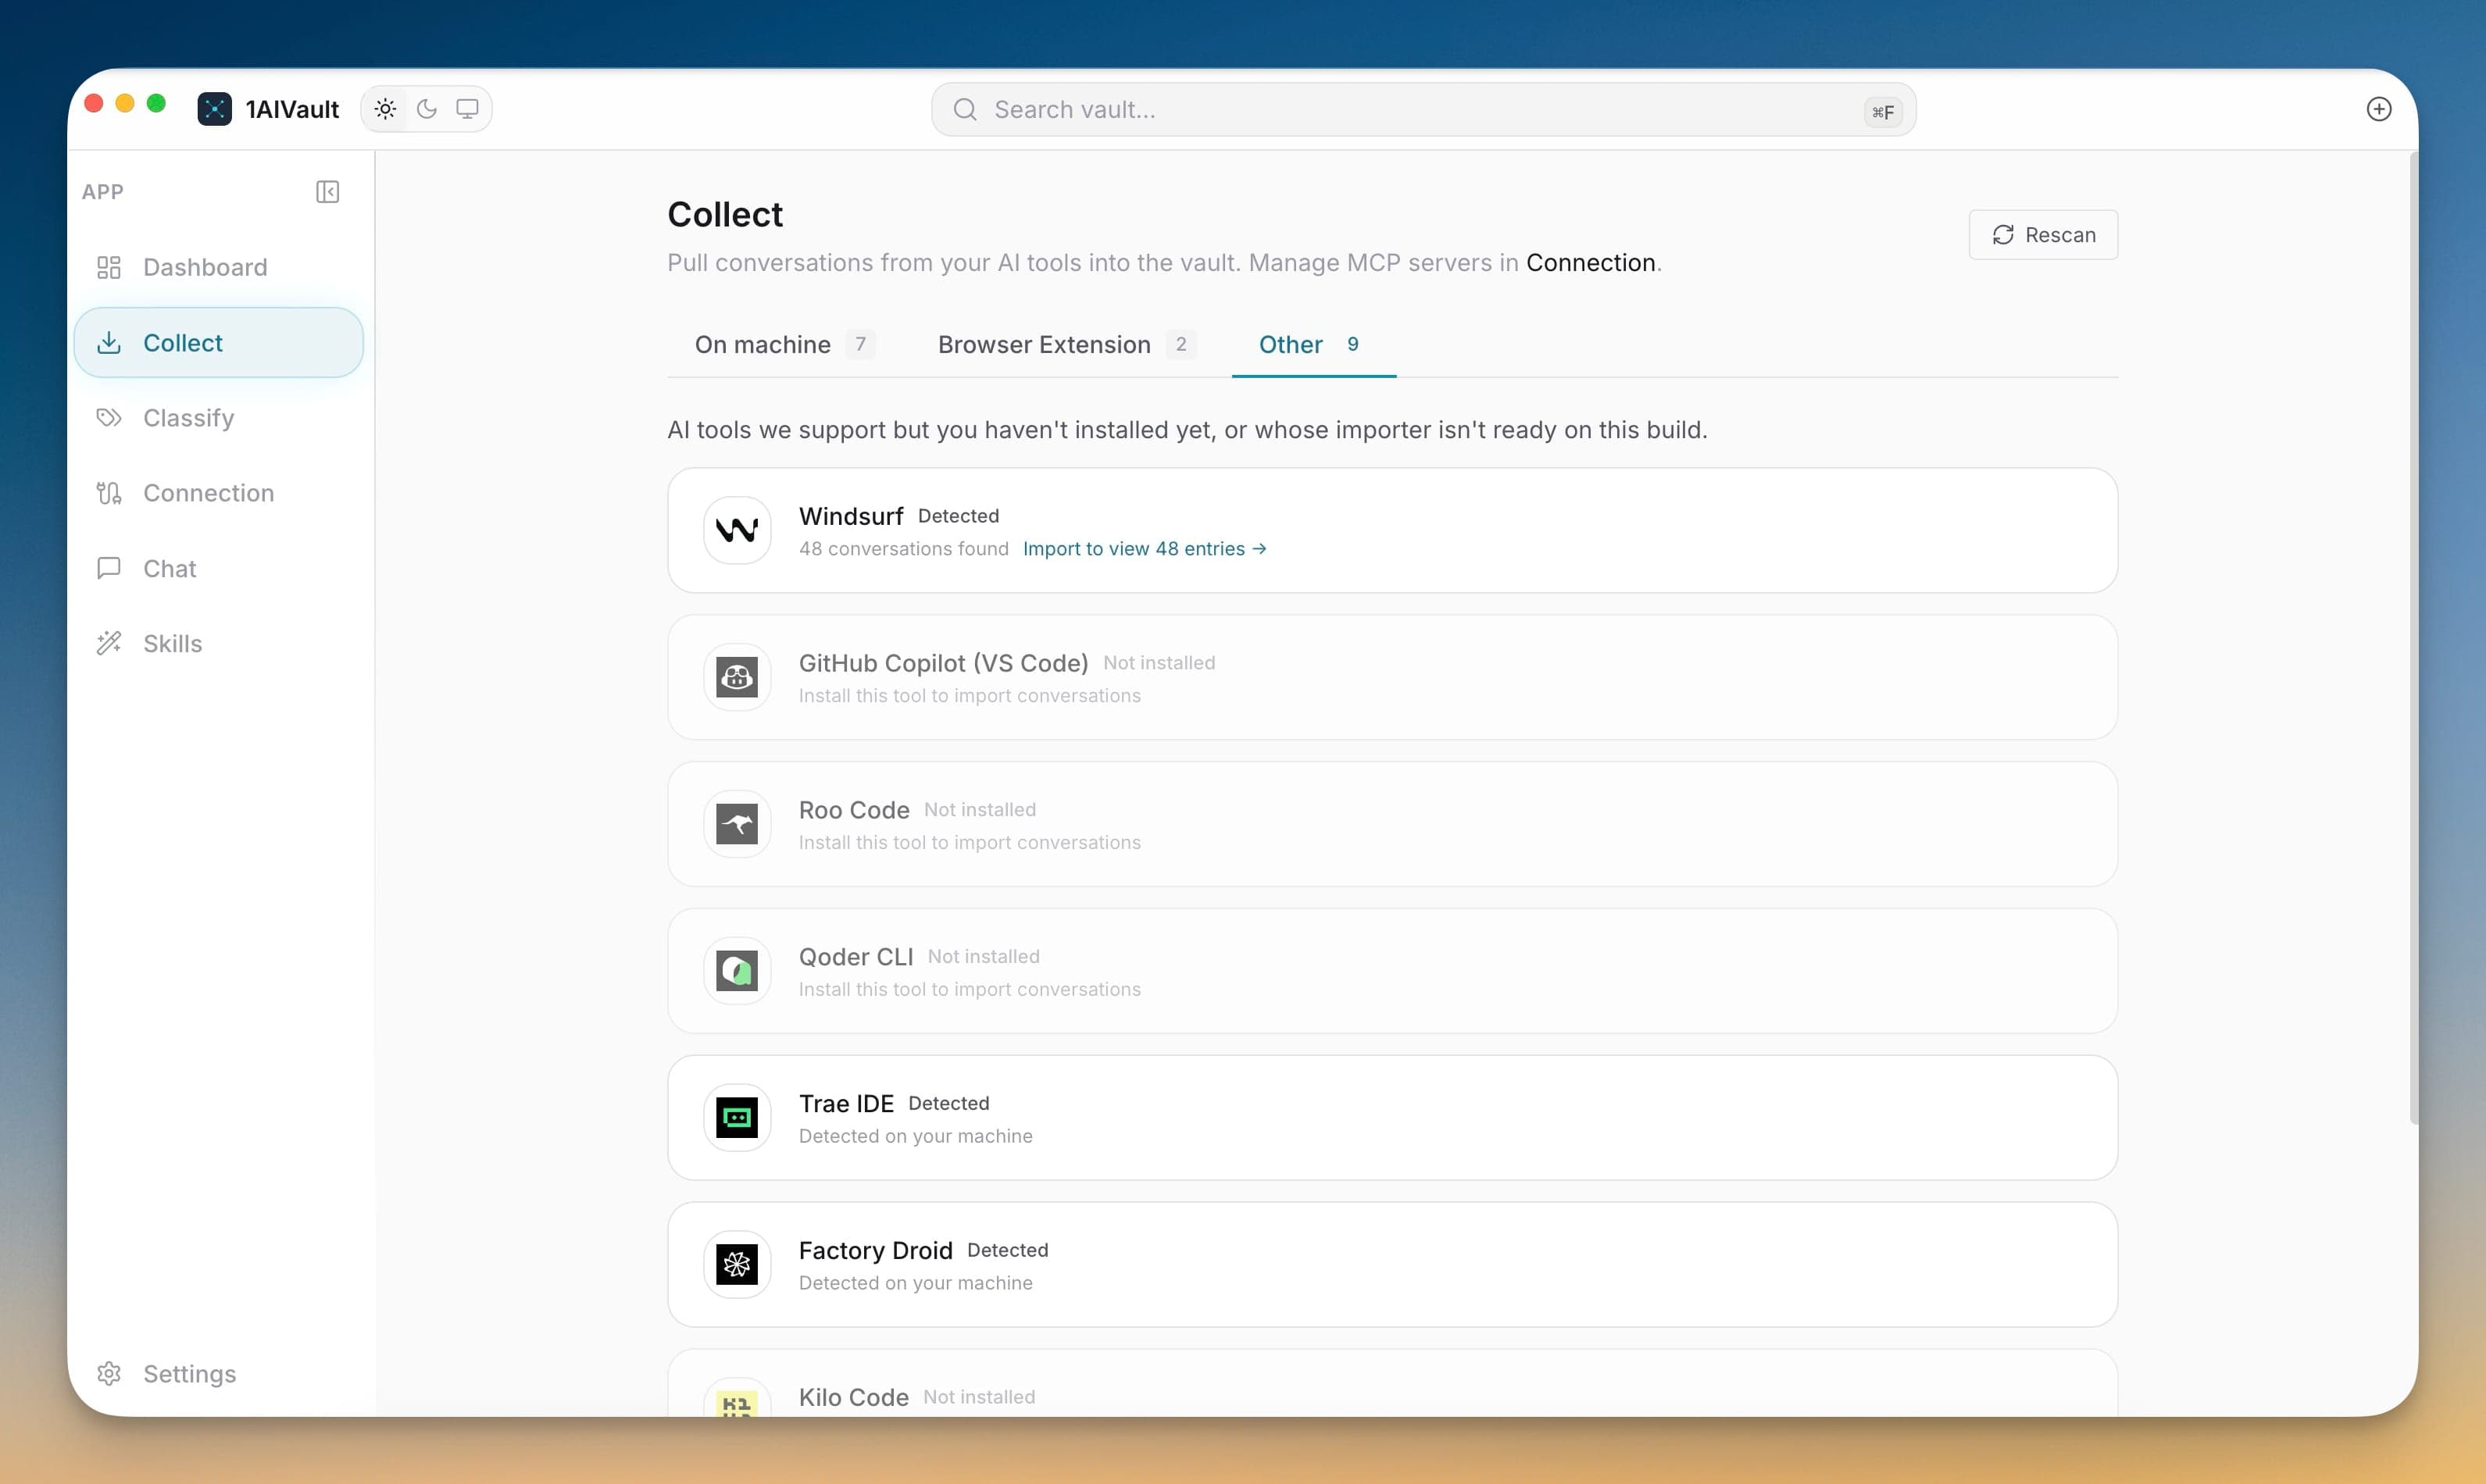Go to Connection in sidebar
The width and height of the screenshot is (2486, 1484).
218,493
